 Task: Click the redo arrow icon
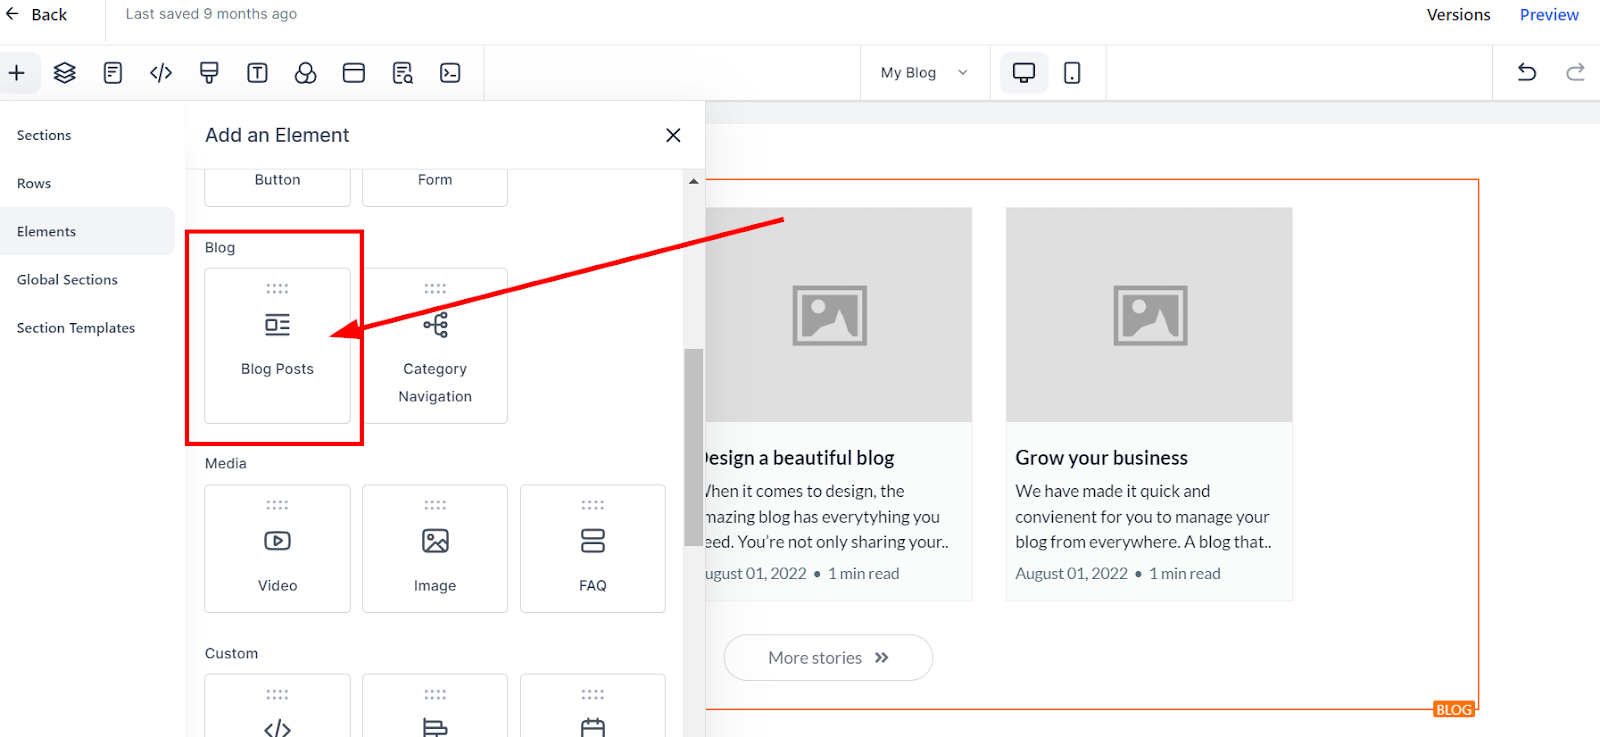coord(1575,72)
